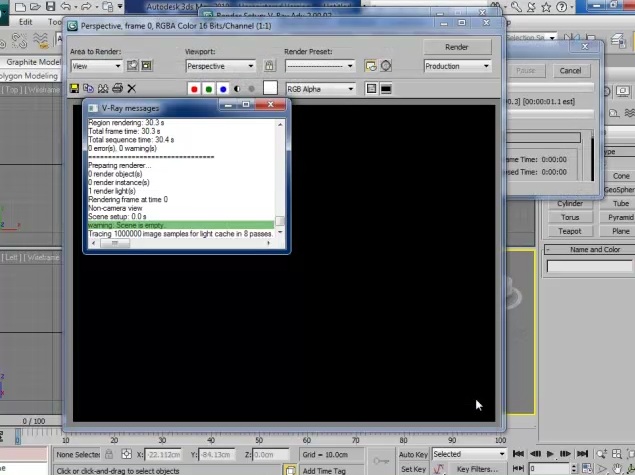Toggle the UI overlay button next to RGB Alpha

point(371,89)
